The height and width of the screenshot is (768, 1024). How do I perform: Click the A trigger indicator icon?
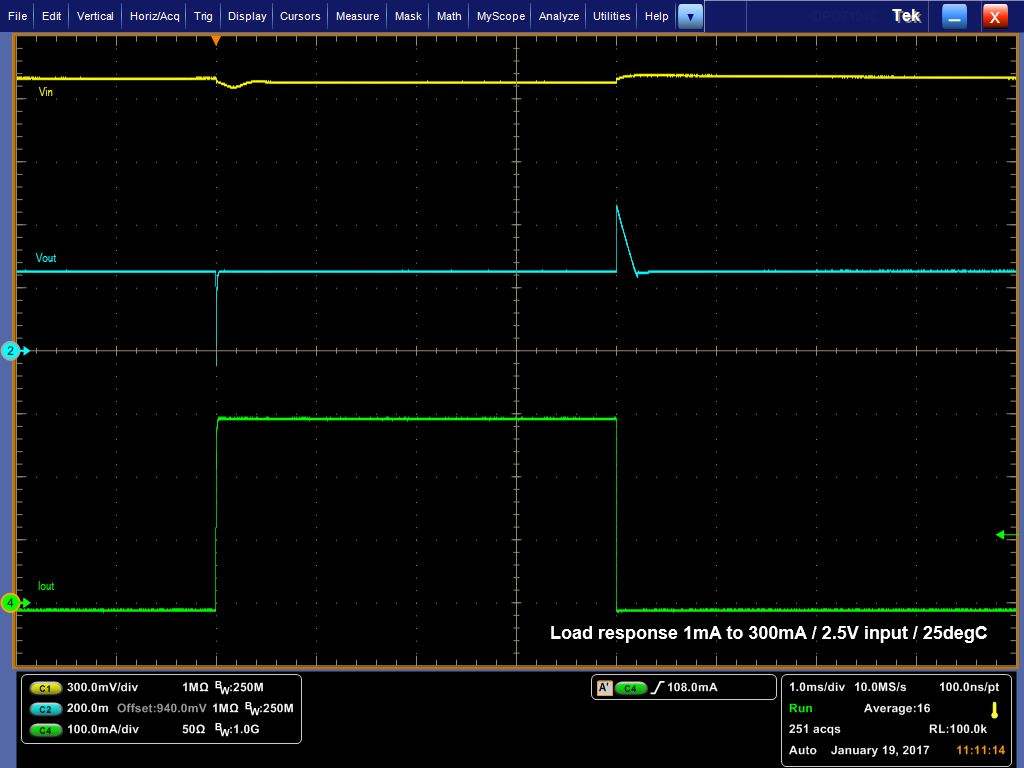point(604,688)
